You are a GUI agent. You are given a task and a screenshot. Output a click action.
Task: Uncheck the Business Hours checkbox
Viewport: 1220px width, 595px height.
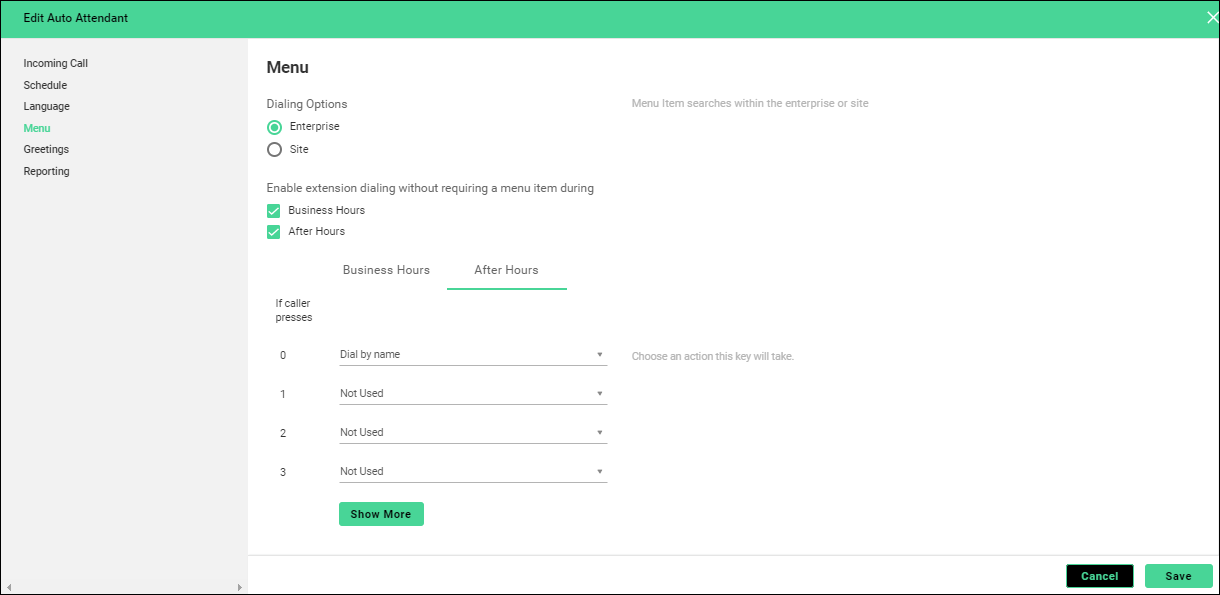[x=274, y=211]
